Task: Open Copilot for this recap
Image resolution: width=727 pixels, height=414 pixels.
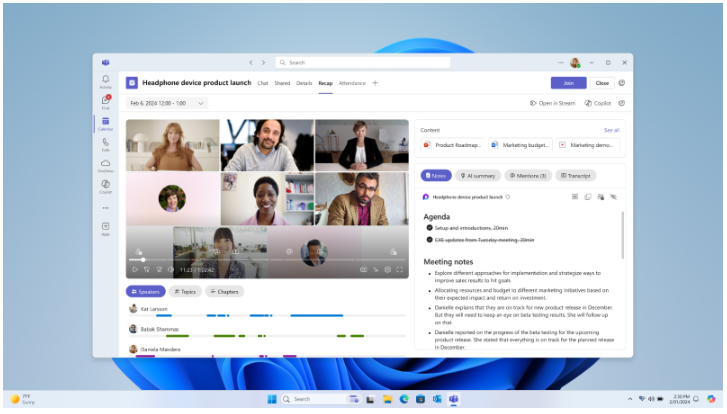Action: click(x=598, y=103)
